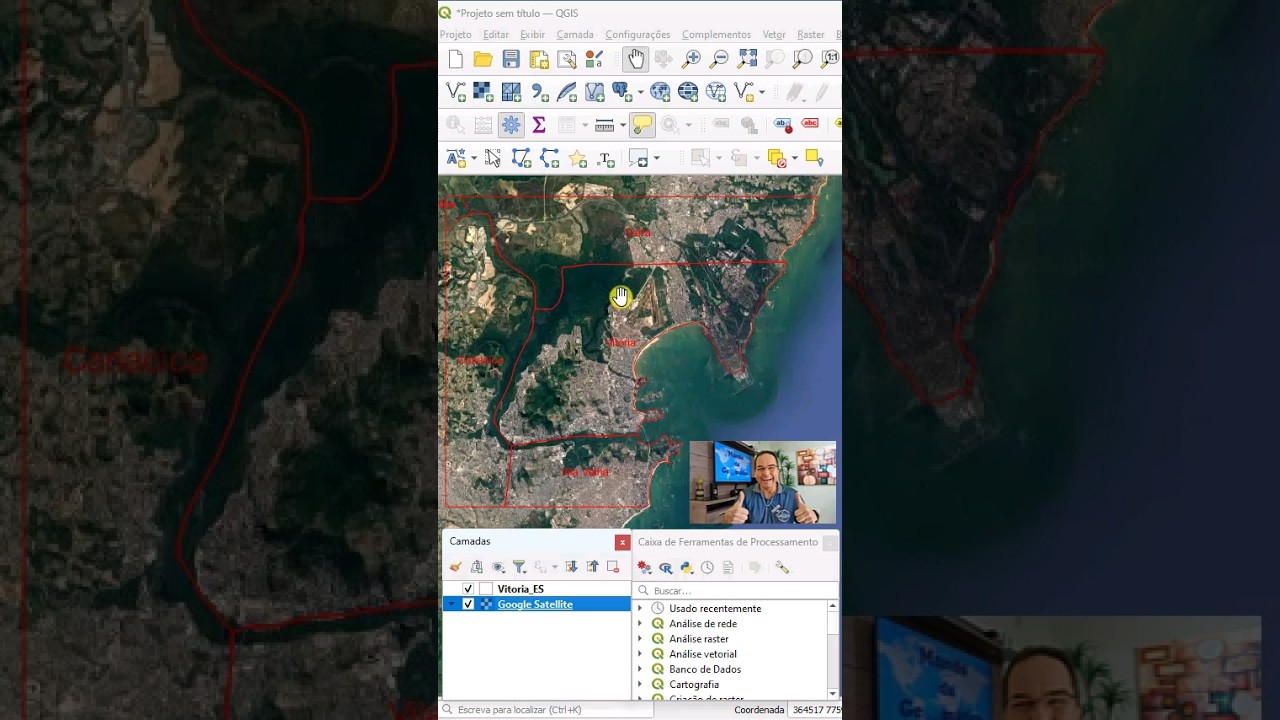
Task: Open the Projeto menu
Action: click(456, 35)
